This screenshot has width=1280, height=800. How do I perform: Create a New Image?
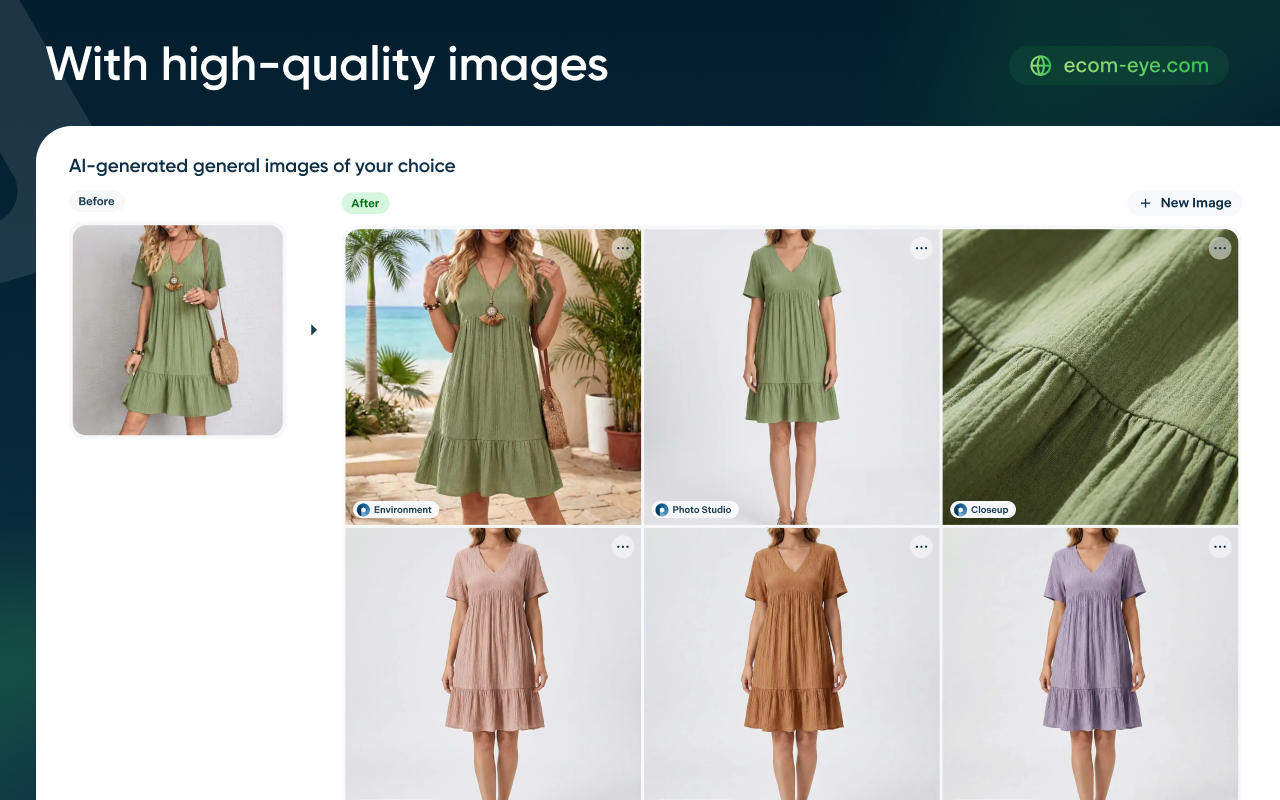click(1184, 203)
